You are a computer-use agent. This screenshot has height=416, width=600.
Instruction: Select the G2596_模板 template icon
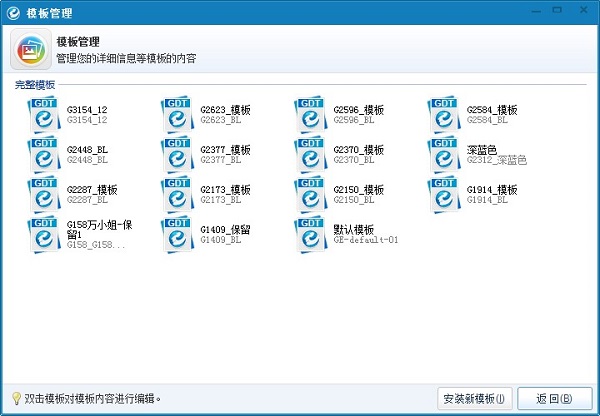coord(310,114)
